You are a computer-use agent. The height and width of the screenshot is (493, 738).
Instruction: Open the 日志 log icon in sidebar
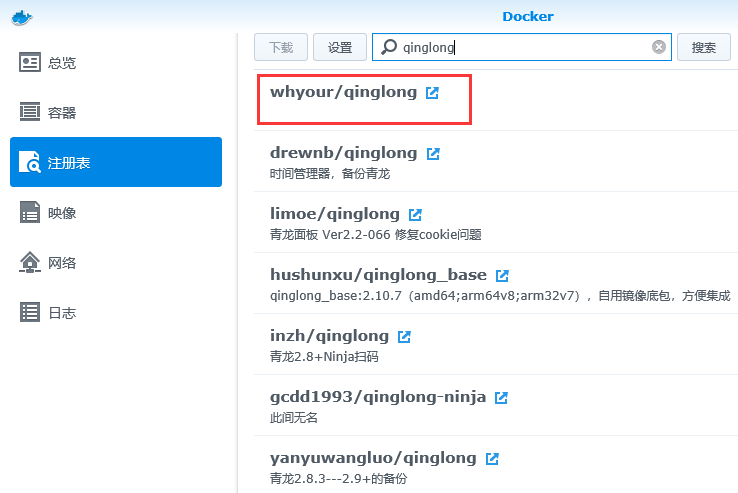pos(30,312)
